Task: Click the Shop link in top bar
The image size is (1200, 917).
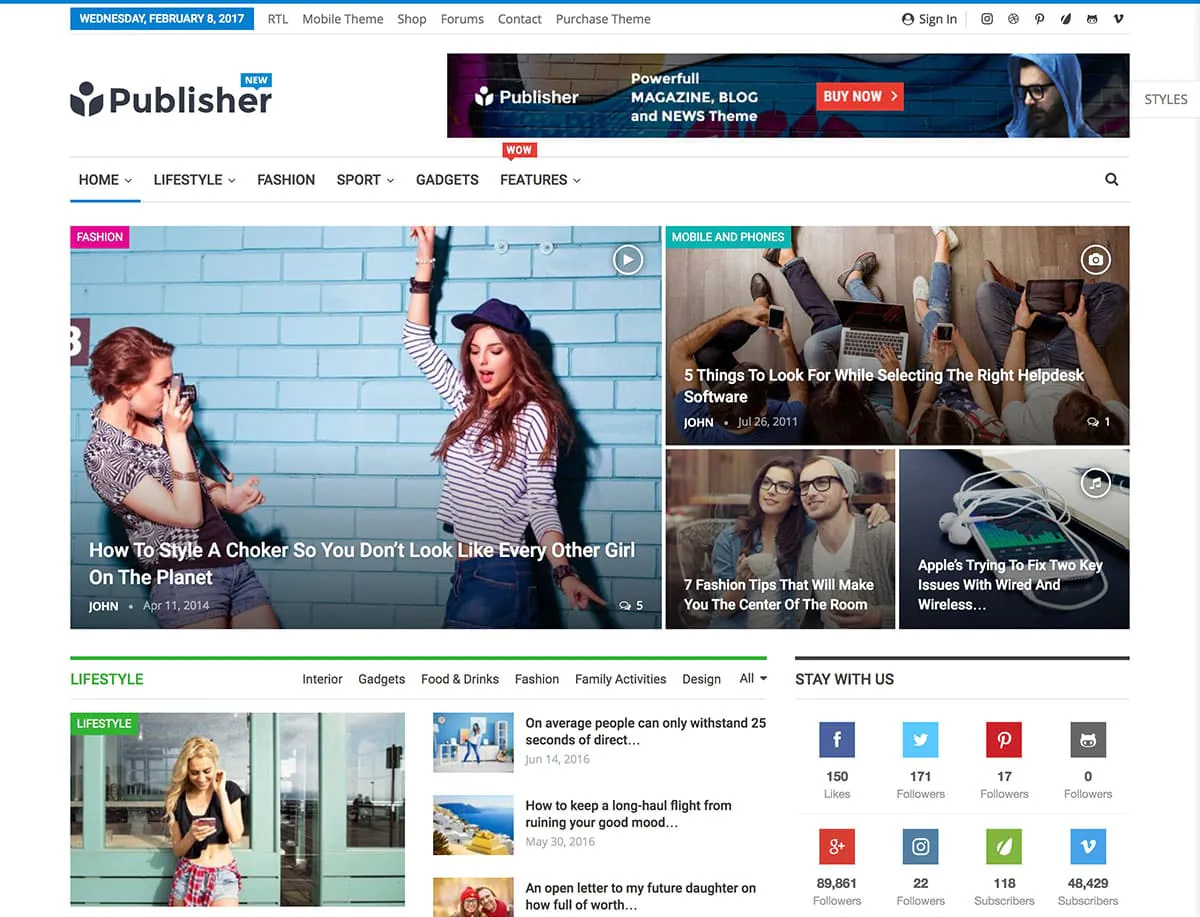Action: pos(412,19)
